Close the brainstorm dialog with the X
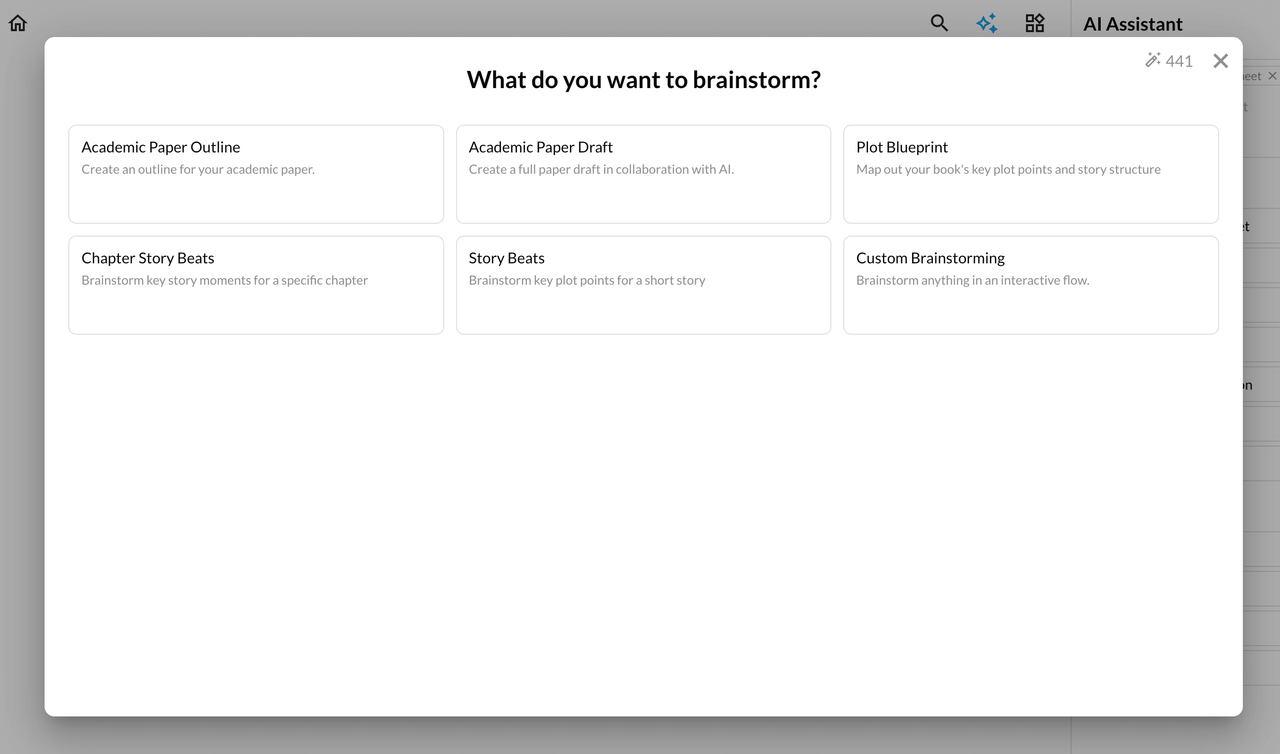Screen dimensions: 1280x754 coord(1220,61)
